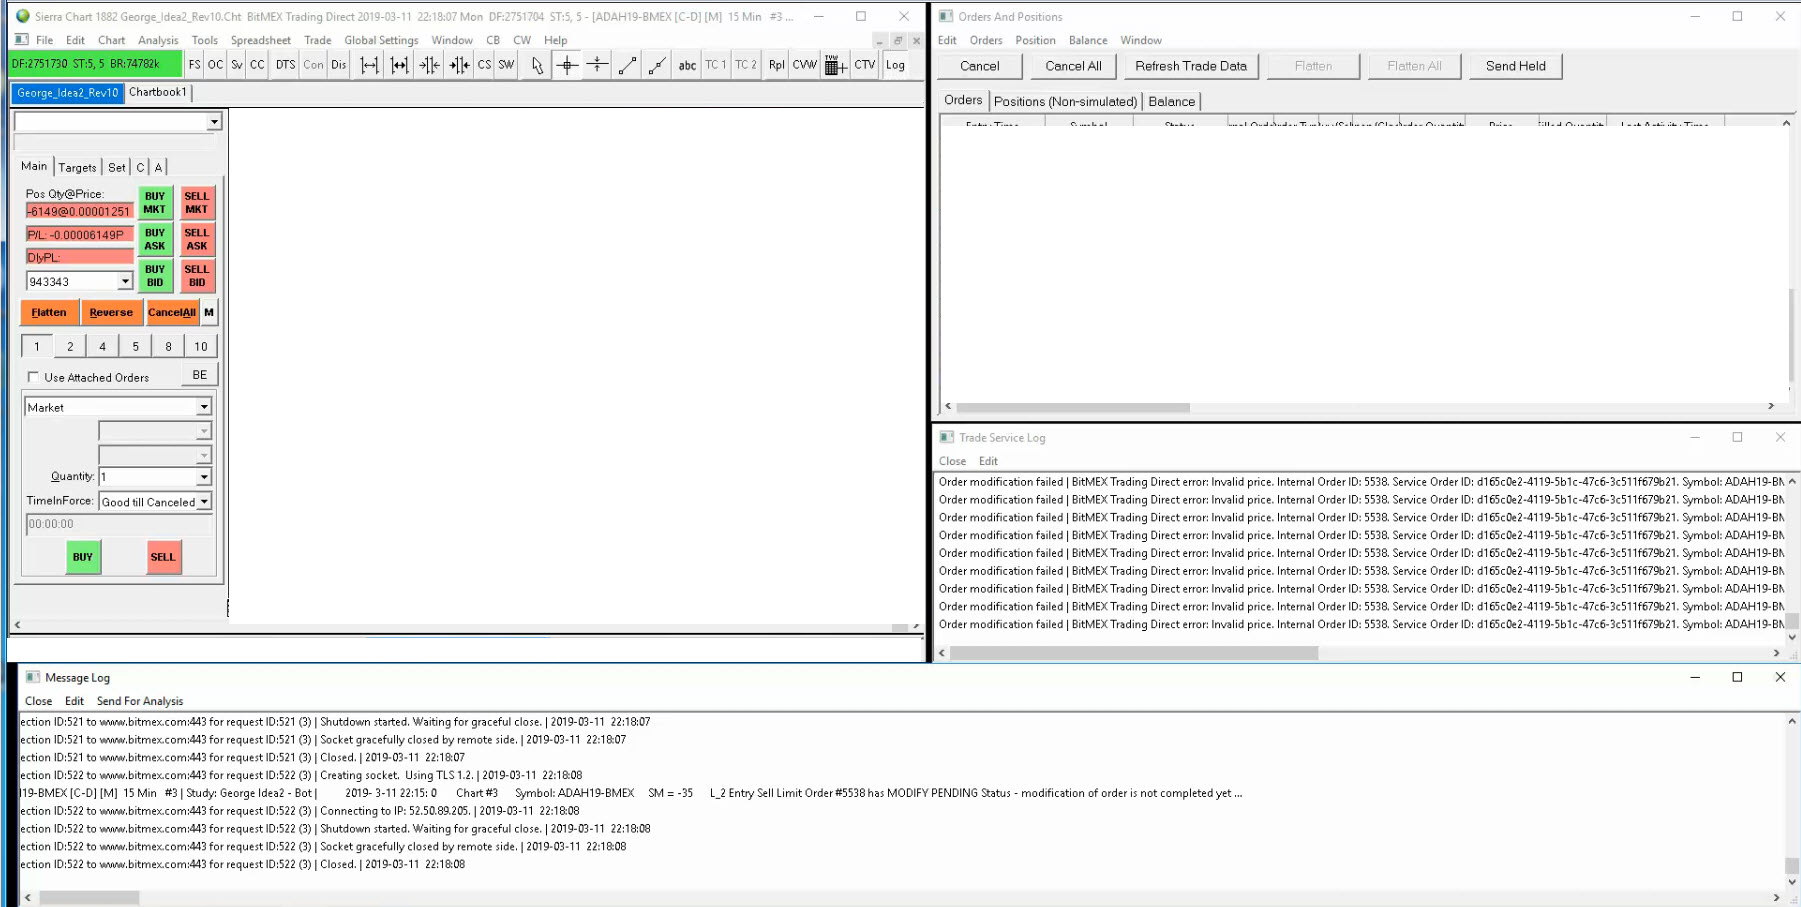The height and width of the screenshot is (907, 1801).
Task: Switch to the Balance tab
Action: pyautogui.click(x=1171, y=101)
